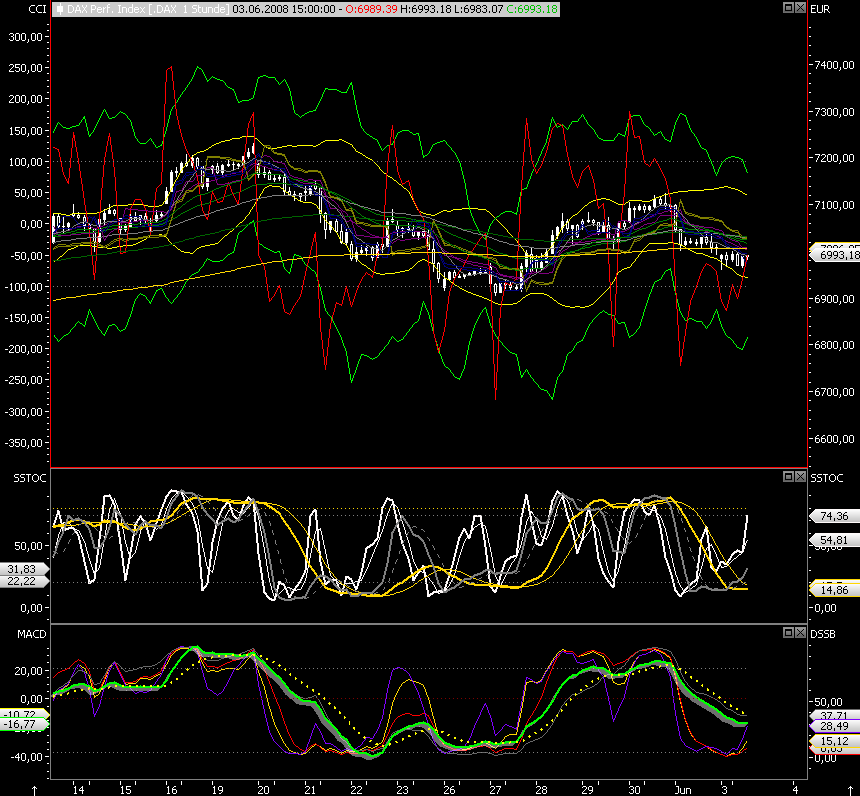
Task: Click the purple DSSB value tag 28,49
Action: (x=835, y=726)
